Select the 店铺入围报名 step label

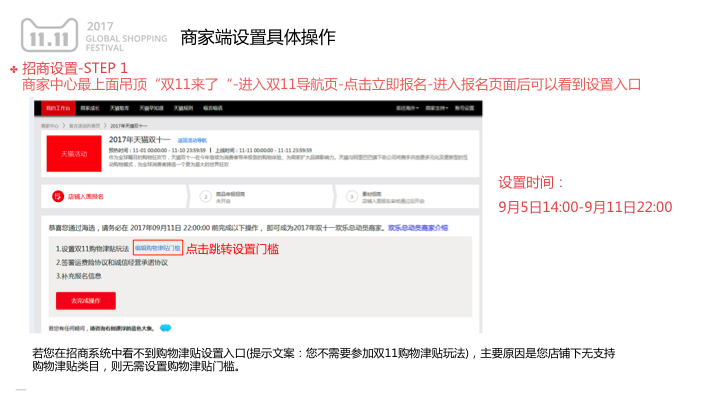86,197
